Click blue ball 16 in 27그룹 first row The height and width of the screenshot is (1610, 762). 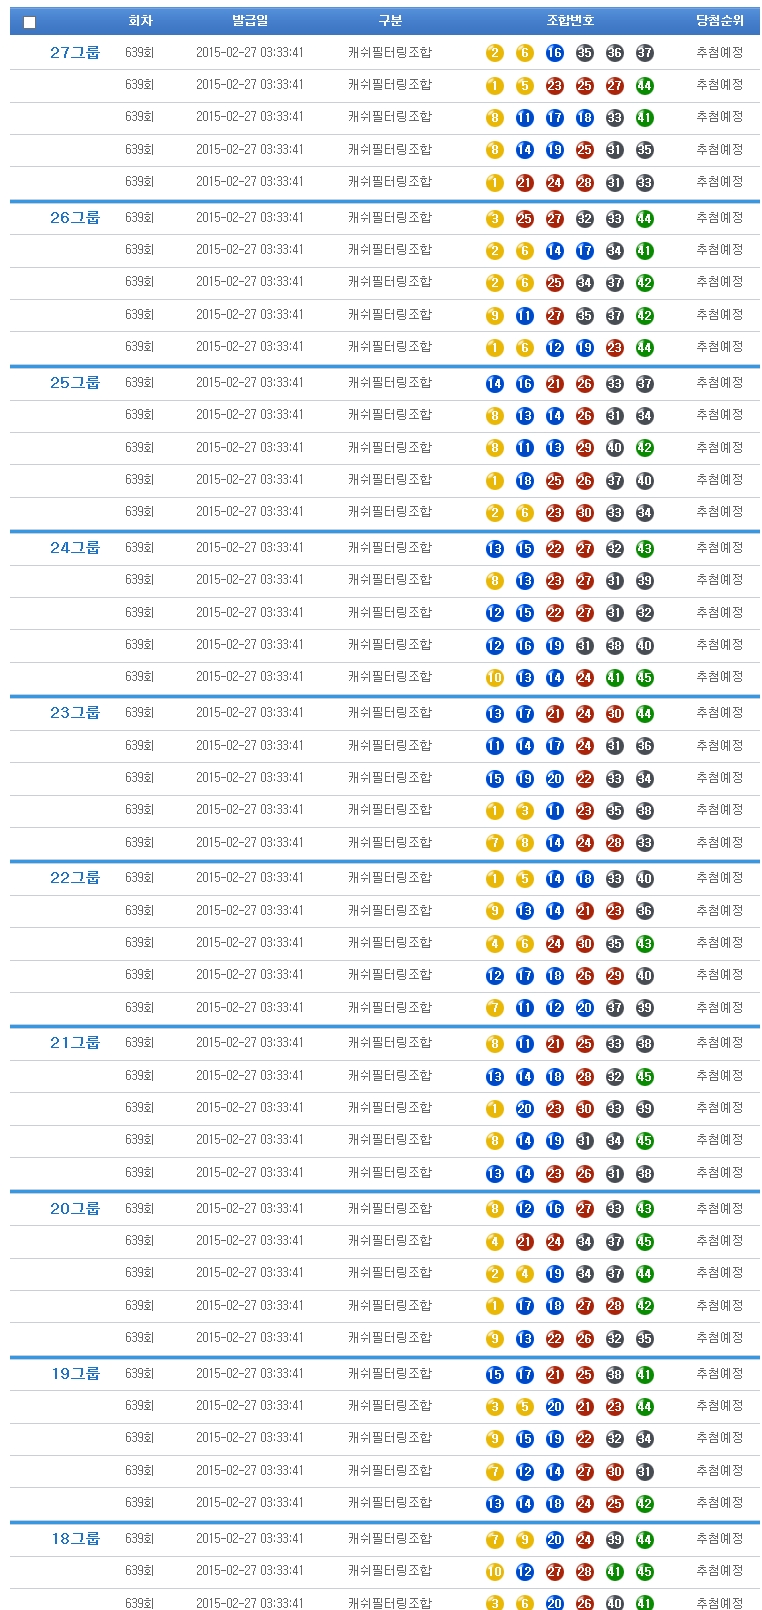pyautogui.click(x=554, y=53)
